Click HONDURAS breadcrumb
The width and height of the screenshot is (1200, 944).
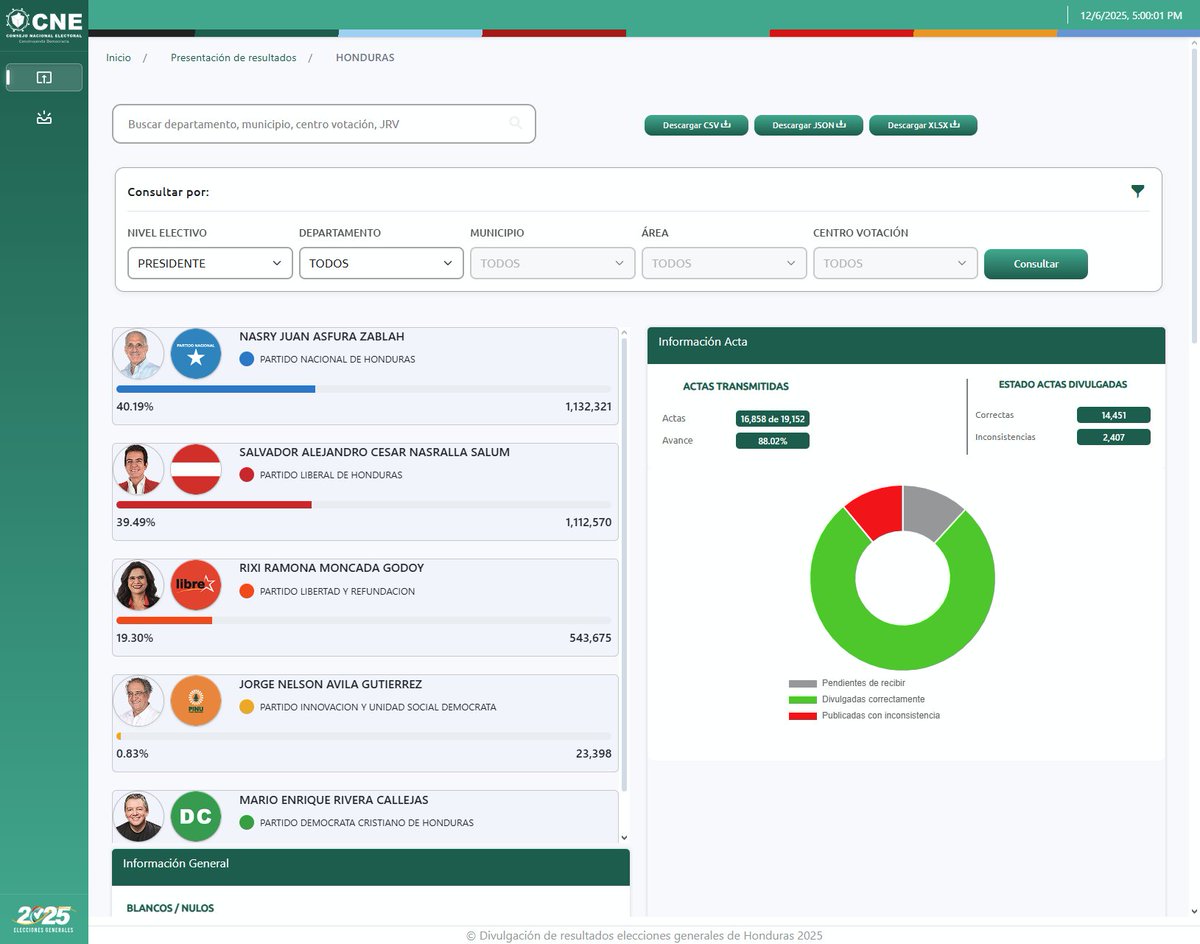click(x=365, y=58)
